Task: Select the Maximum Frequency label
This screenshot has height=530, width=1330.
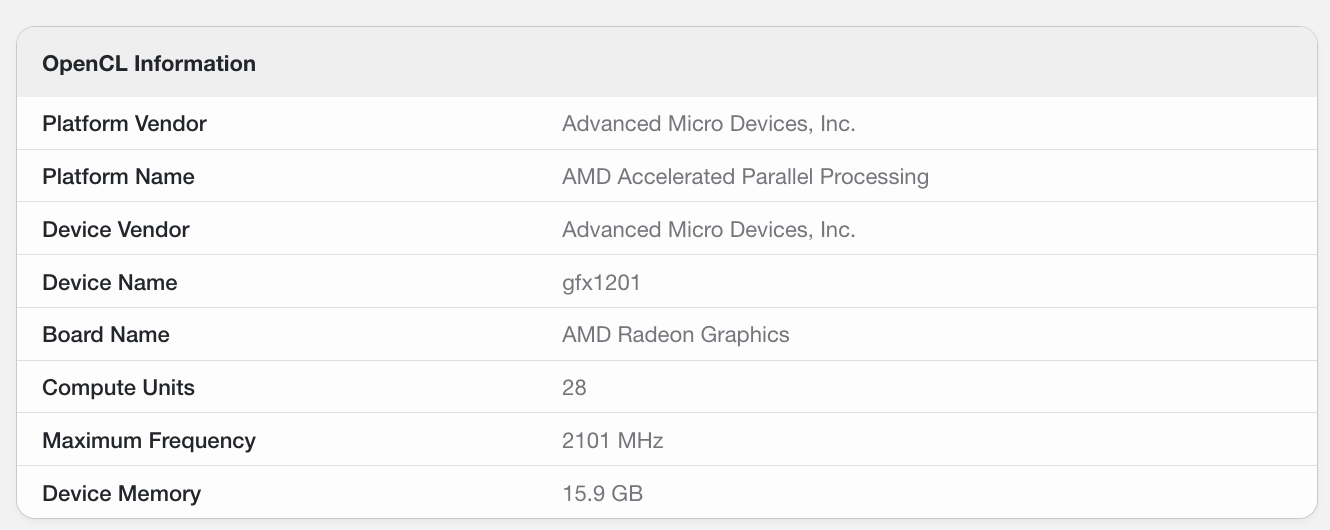Action: pos(149,441)
